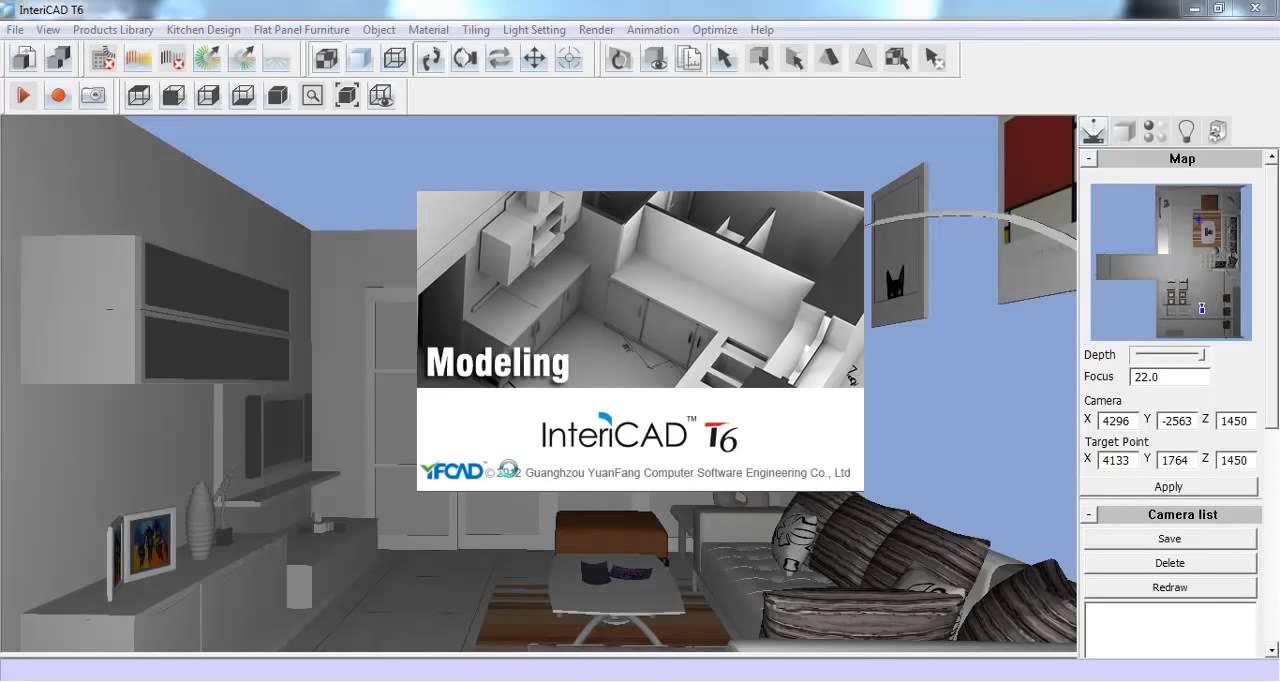
Task: Click the camera list Save button
Action: pos(1169,538)
